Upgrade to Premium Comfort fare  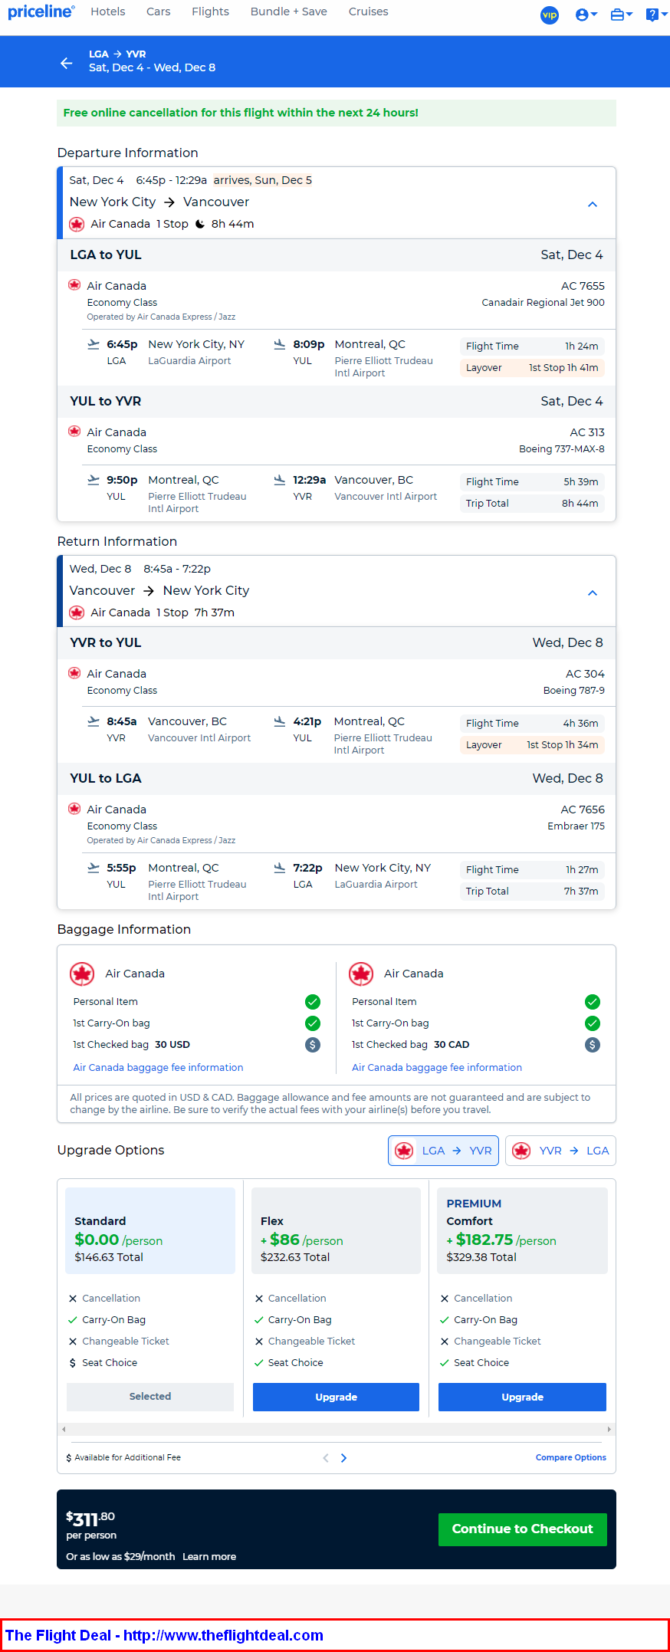(522, 1397)
